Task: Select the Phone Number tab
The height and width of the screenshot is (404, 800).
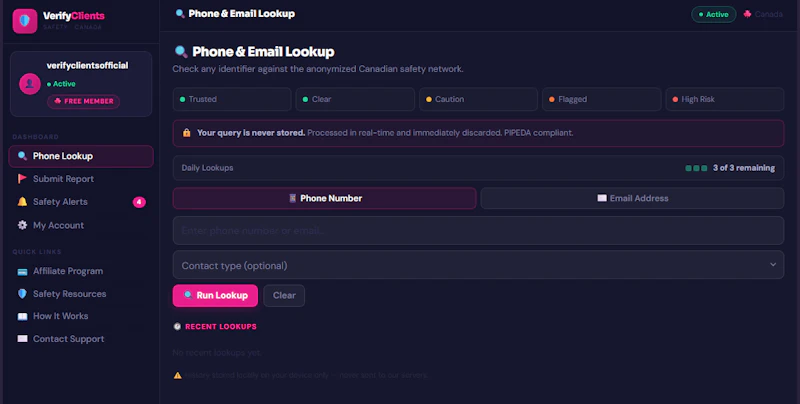Action: coord(324,198)
